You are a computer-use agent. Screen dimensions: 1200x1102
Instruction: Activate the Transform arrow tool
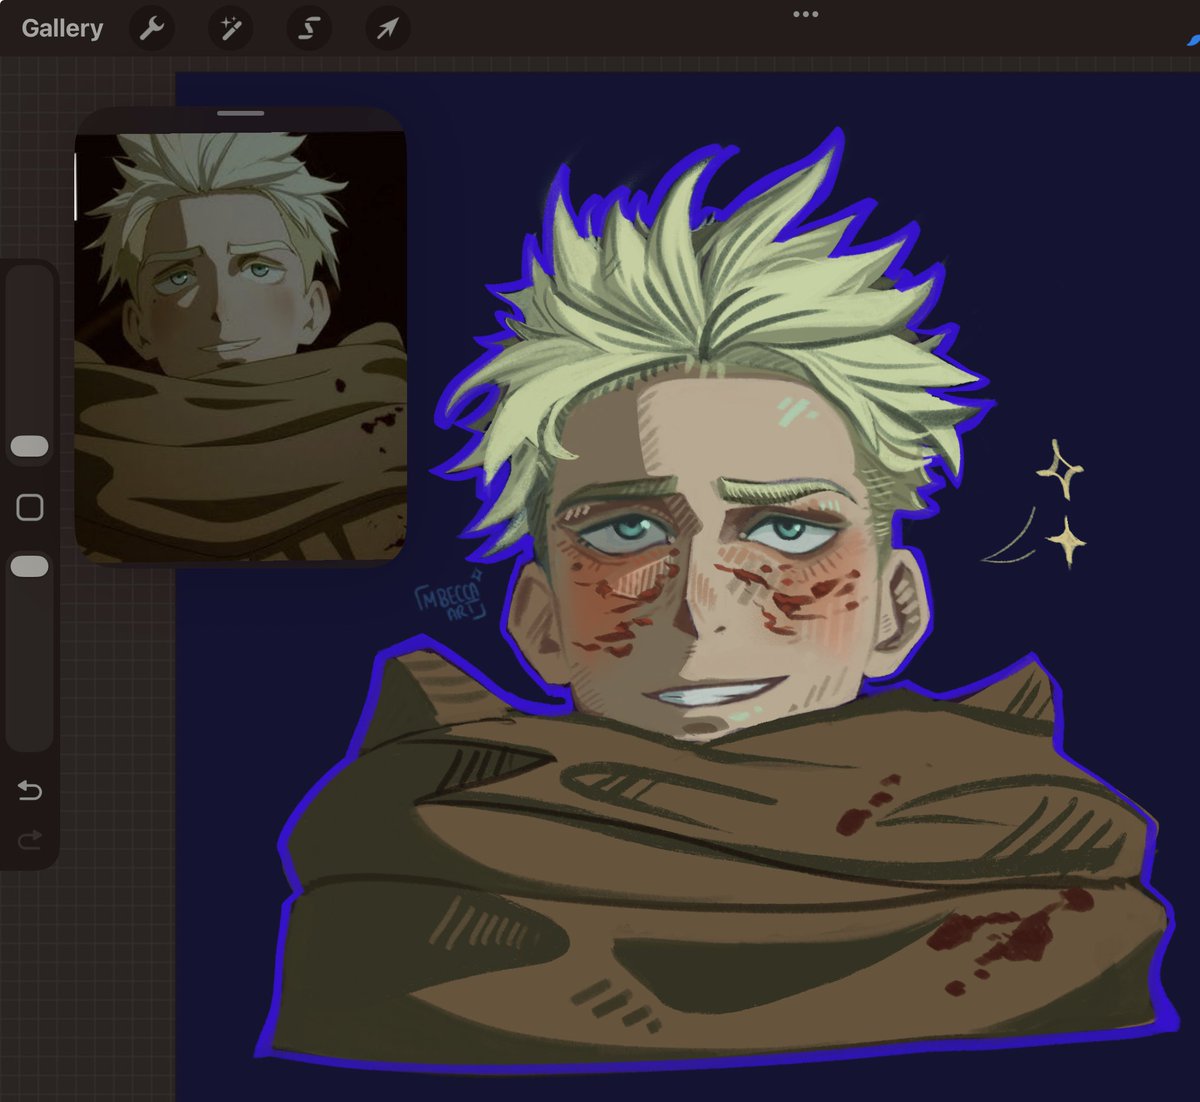(387, 28)
